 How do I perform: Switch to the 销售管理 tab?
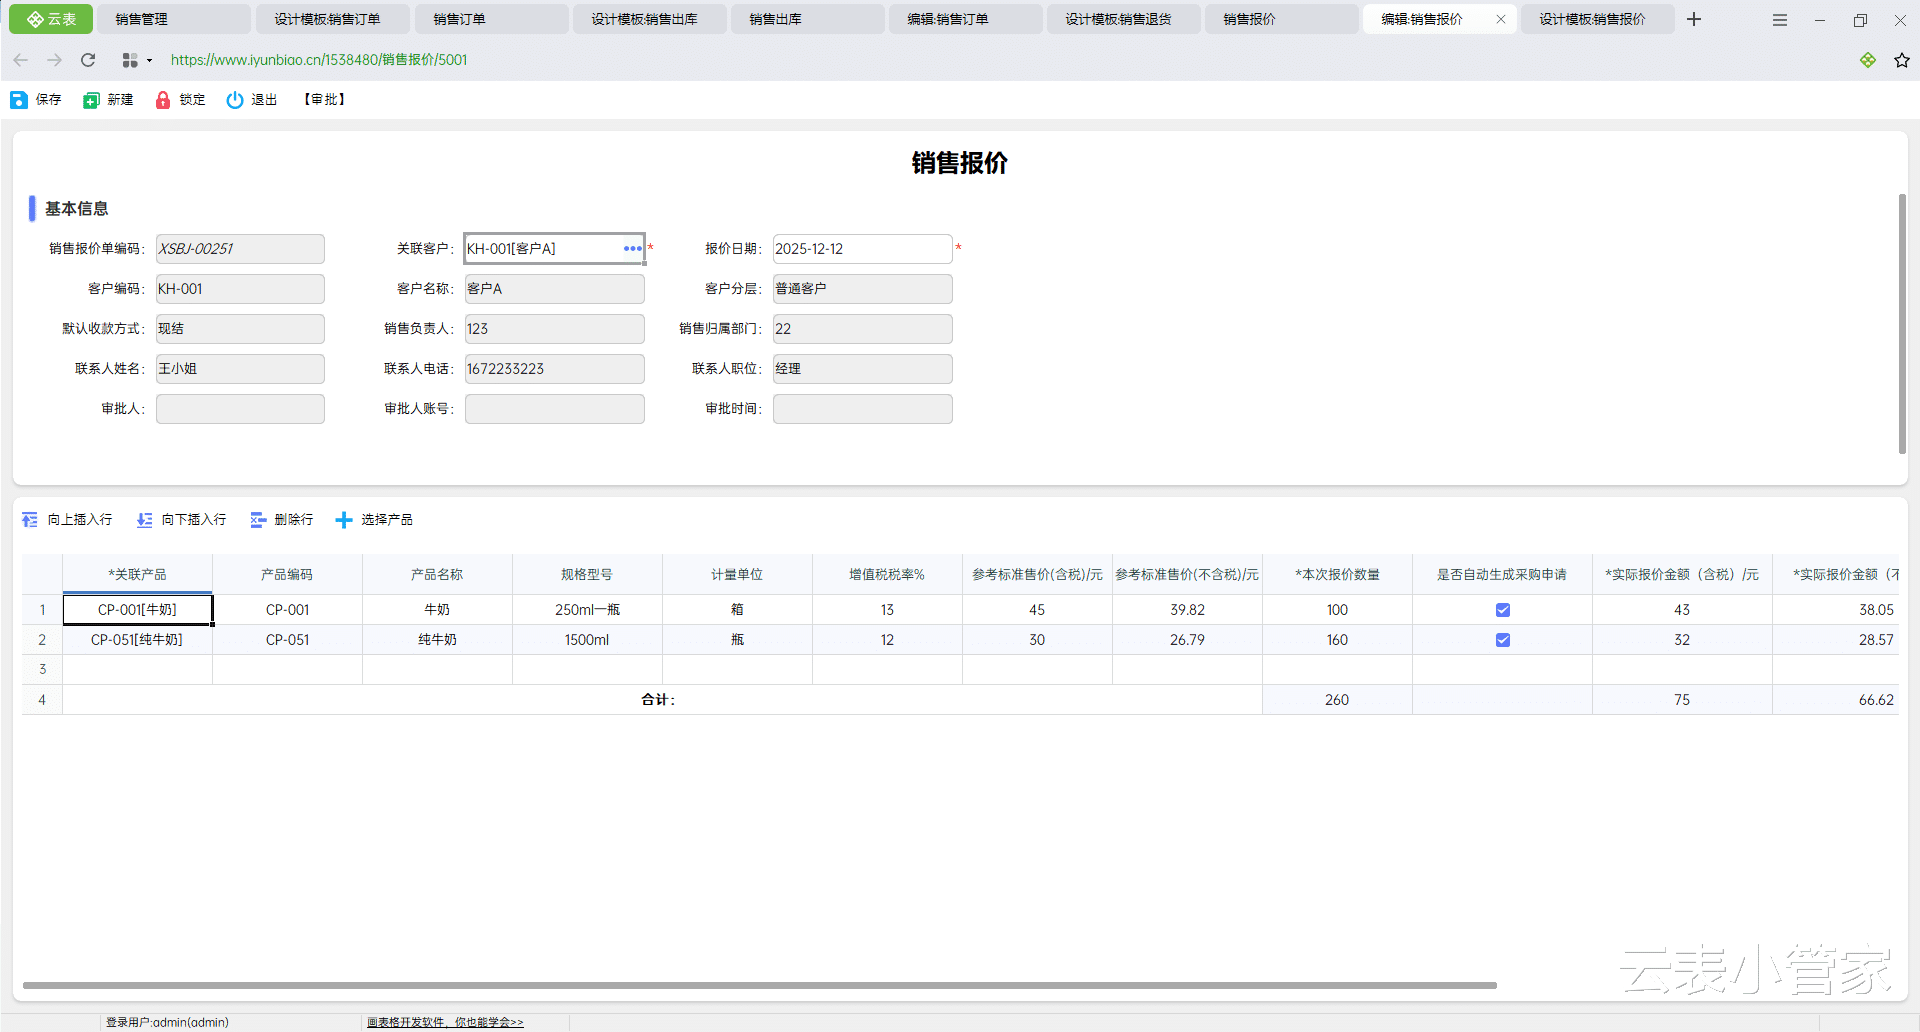[x=174, y=19]
